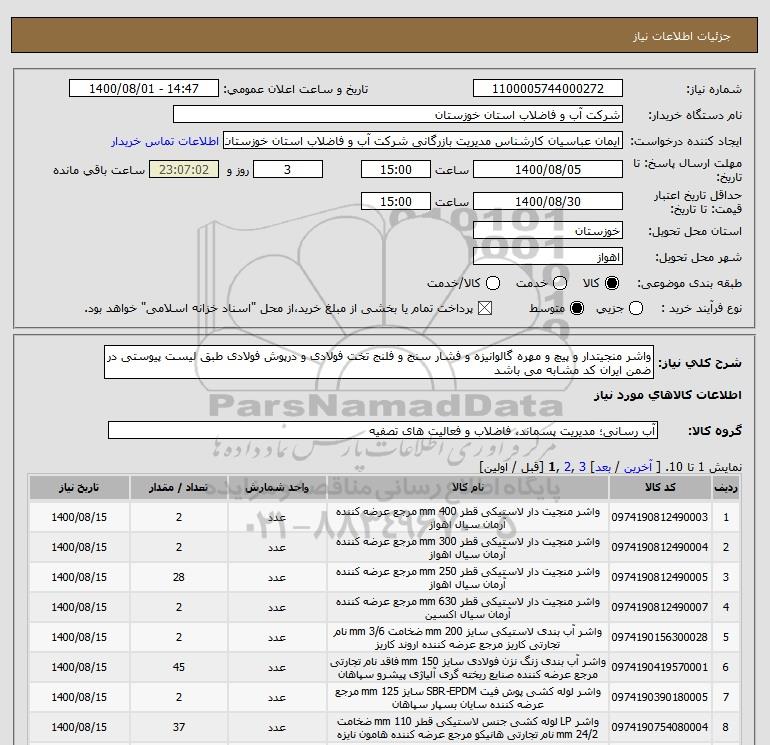Click price validity date 1400/08/30
Viewport: 770px width, 745px height.
pos(548,201)
